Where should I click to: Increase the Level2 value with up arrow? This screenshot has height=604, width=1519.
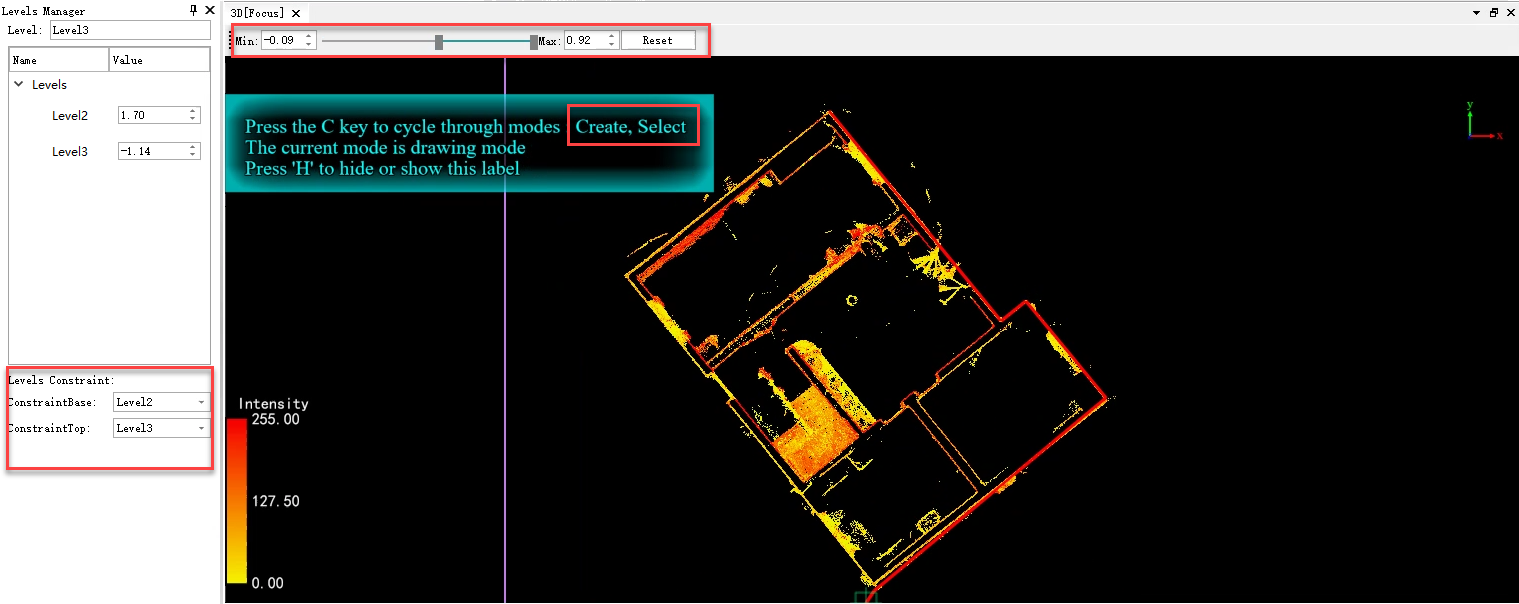point(192,112)
